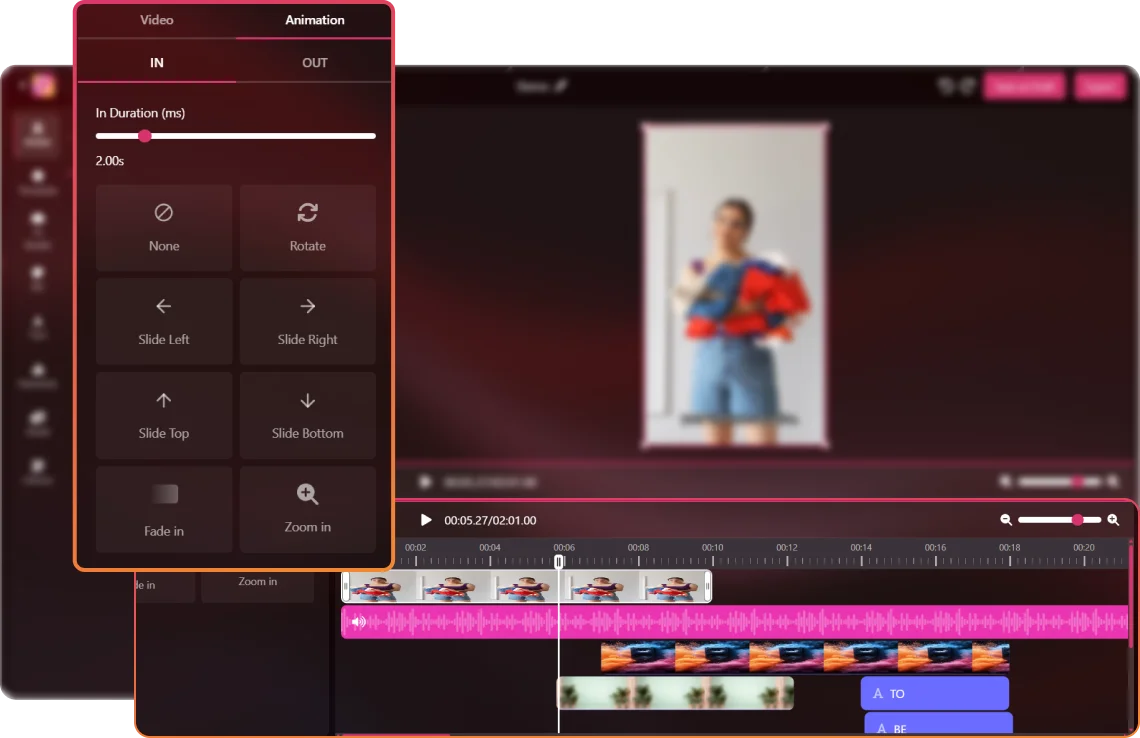Screen dimensions: 1140x738
Task: Select the None animation option
Action: tap(164, 227)
